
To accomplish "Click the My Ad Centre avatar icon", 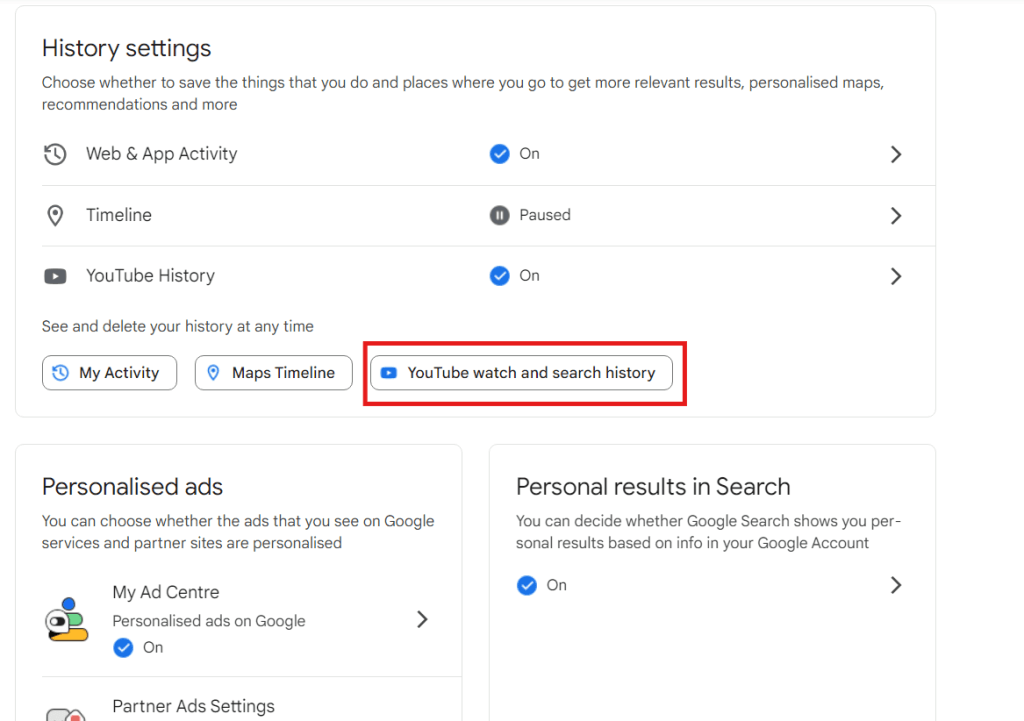I will pyautogui.click(x=67, y=619).
